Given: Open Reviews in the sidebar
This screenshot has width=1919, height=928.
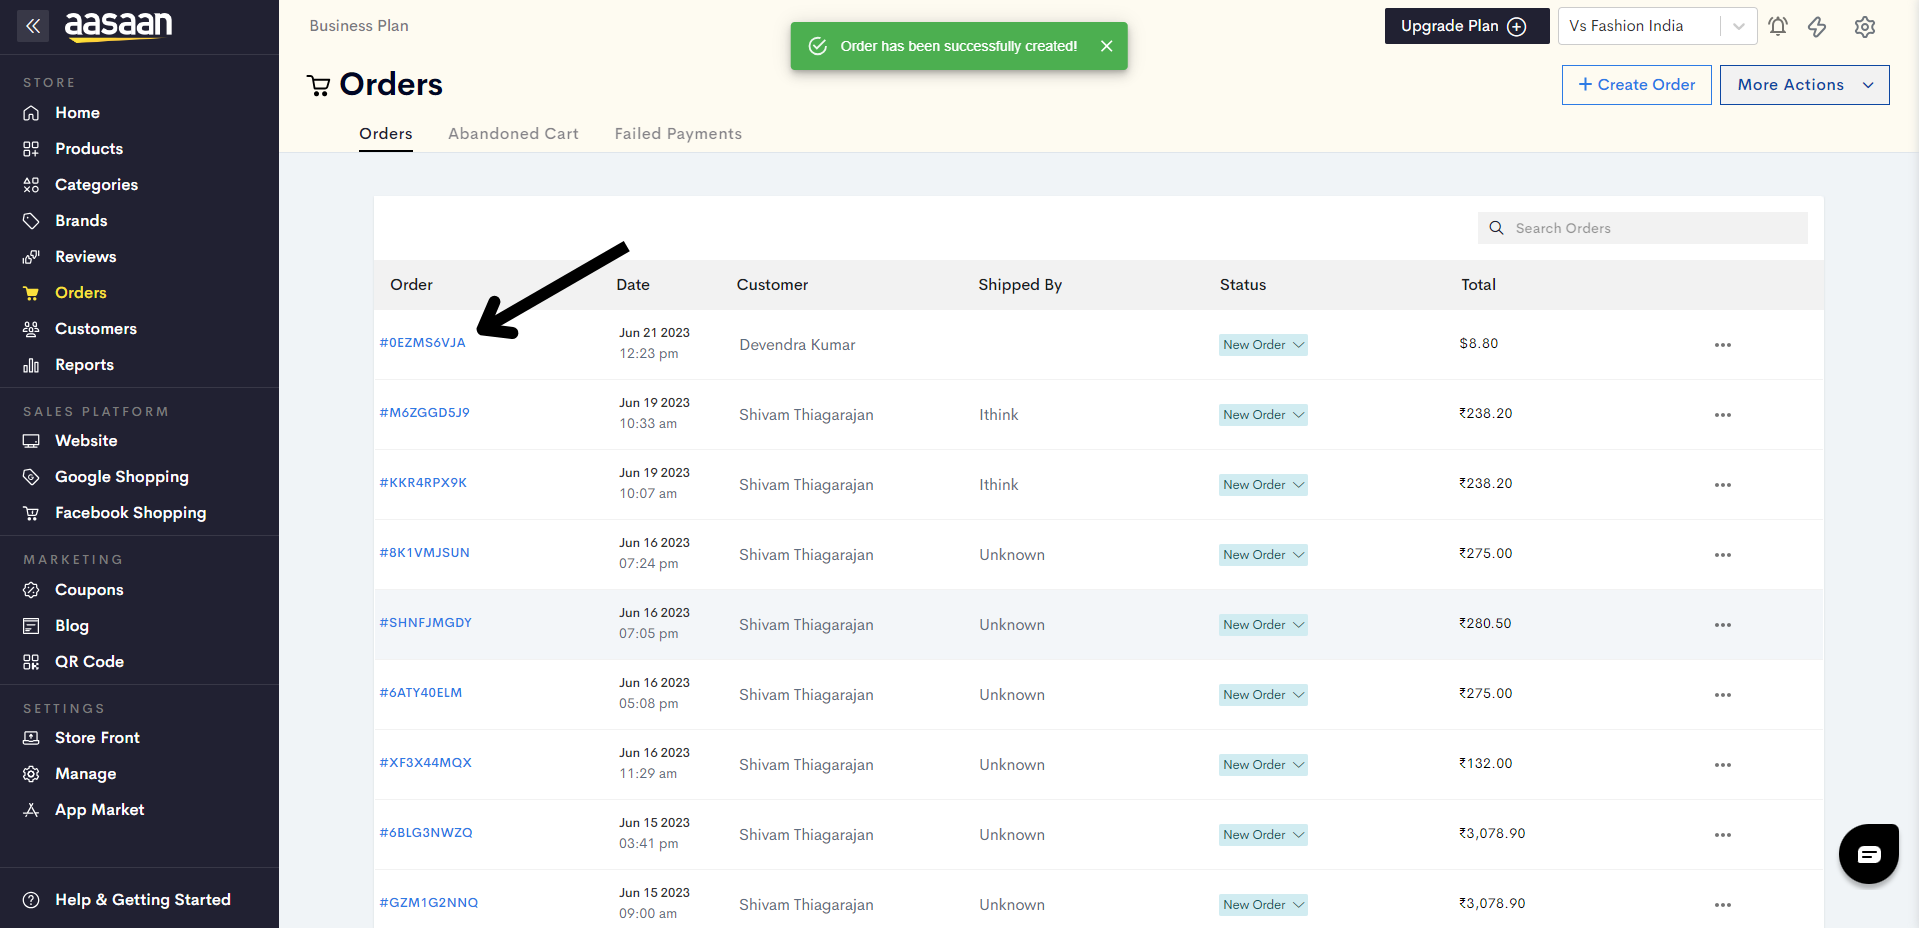Looking at the screenshot, I should tap(85, 257).
